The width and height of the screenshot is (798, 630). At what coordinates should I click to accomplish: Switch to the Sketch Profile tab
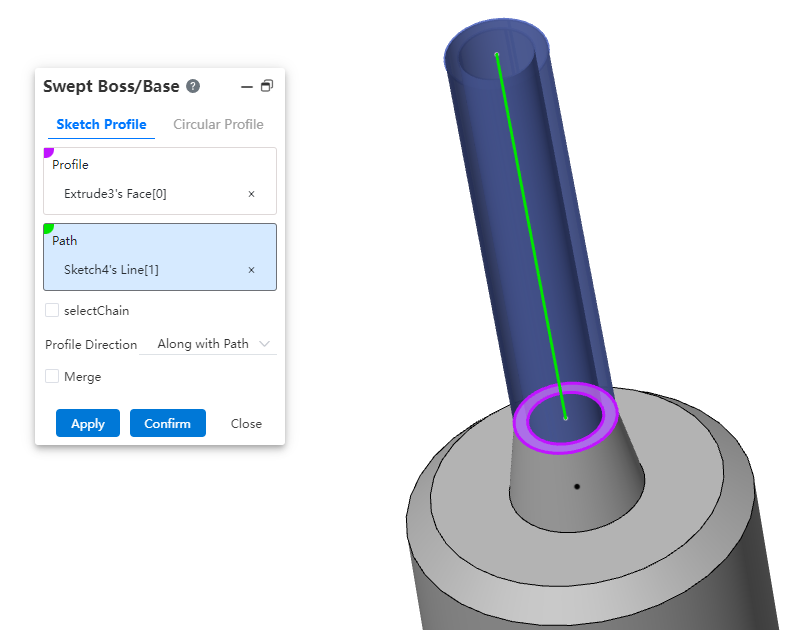(x=101, y=125)
